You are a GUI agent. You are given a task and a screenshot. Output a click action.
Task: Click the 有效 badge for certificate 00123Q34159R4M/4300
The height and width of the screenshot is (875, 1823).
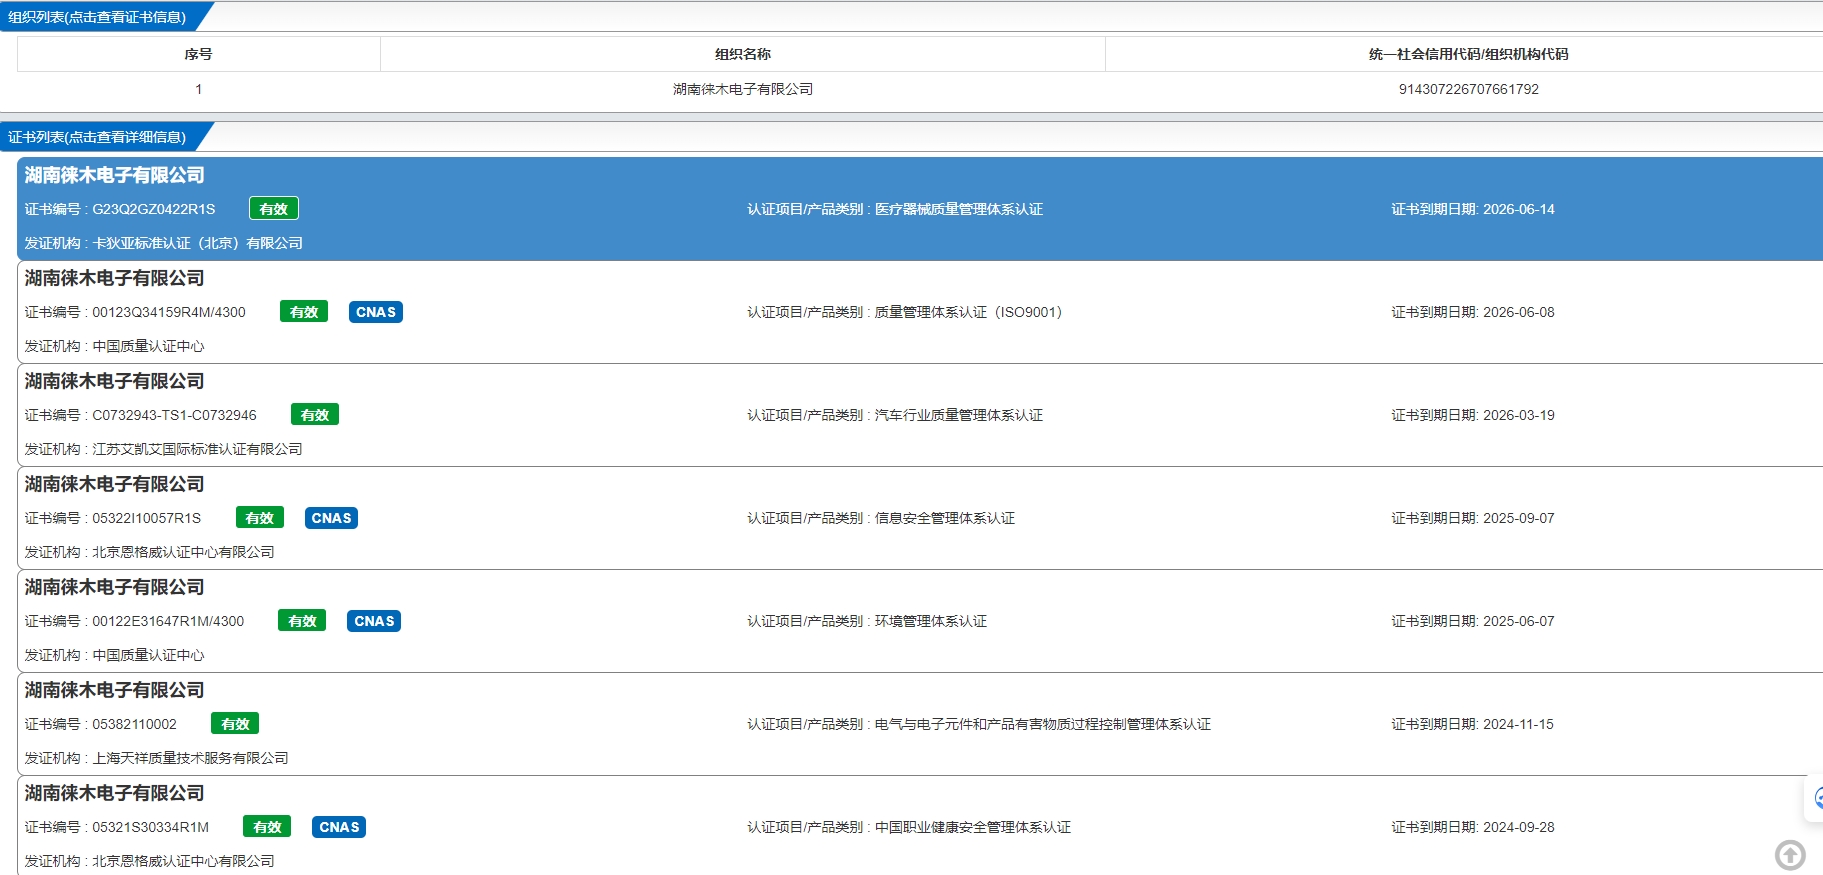304,312
